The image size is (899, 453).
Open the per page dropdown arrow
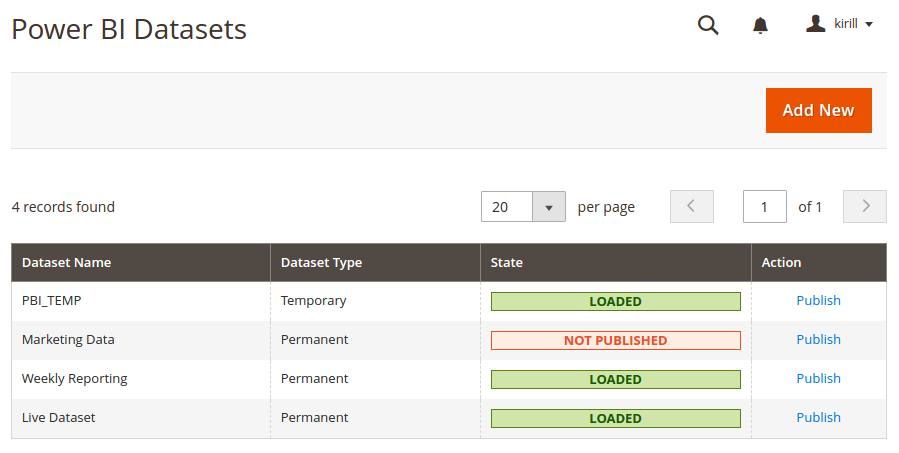(x=549, y=207)
